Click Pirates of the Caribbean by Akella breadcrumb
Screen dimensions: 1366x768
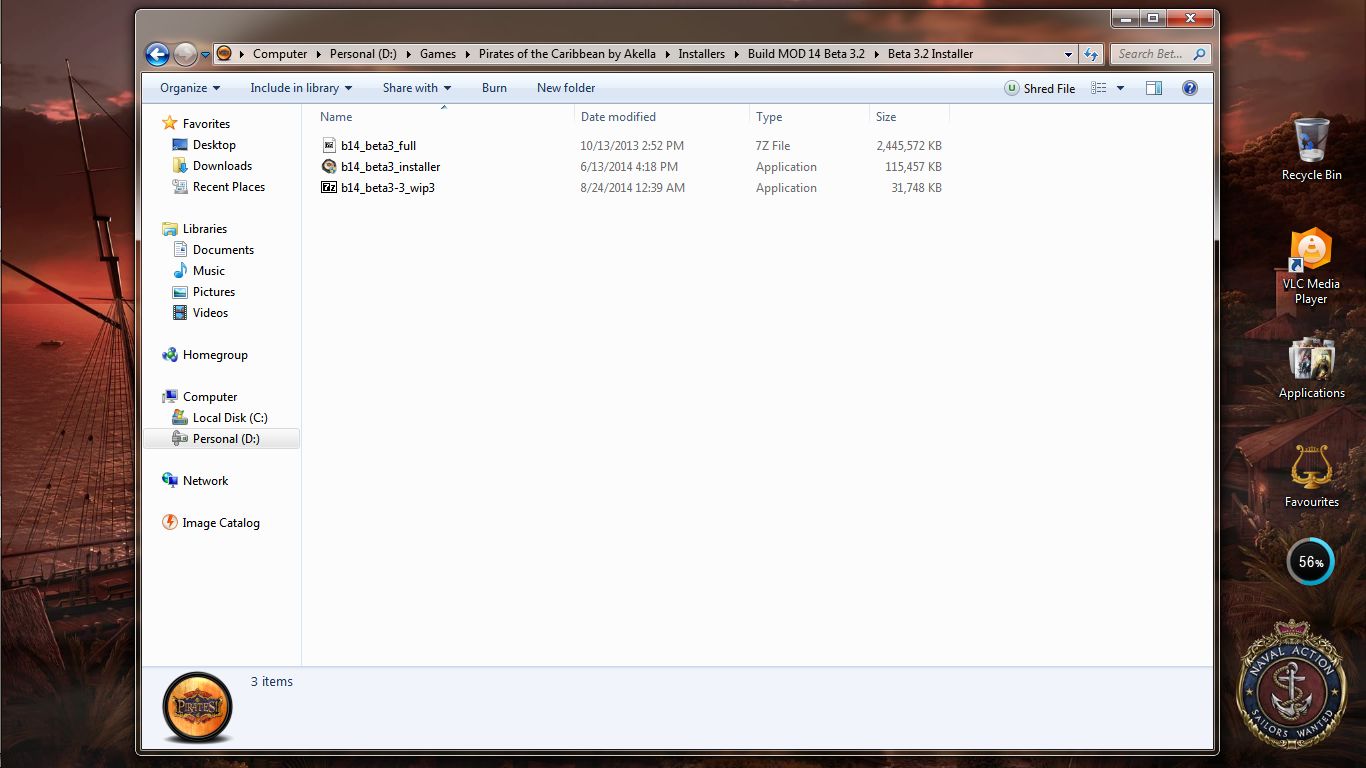[567, 54]
